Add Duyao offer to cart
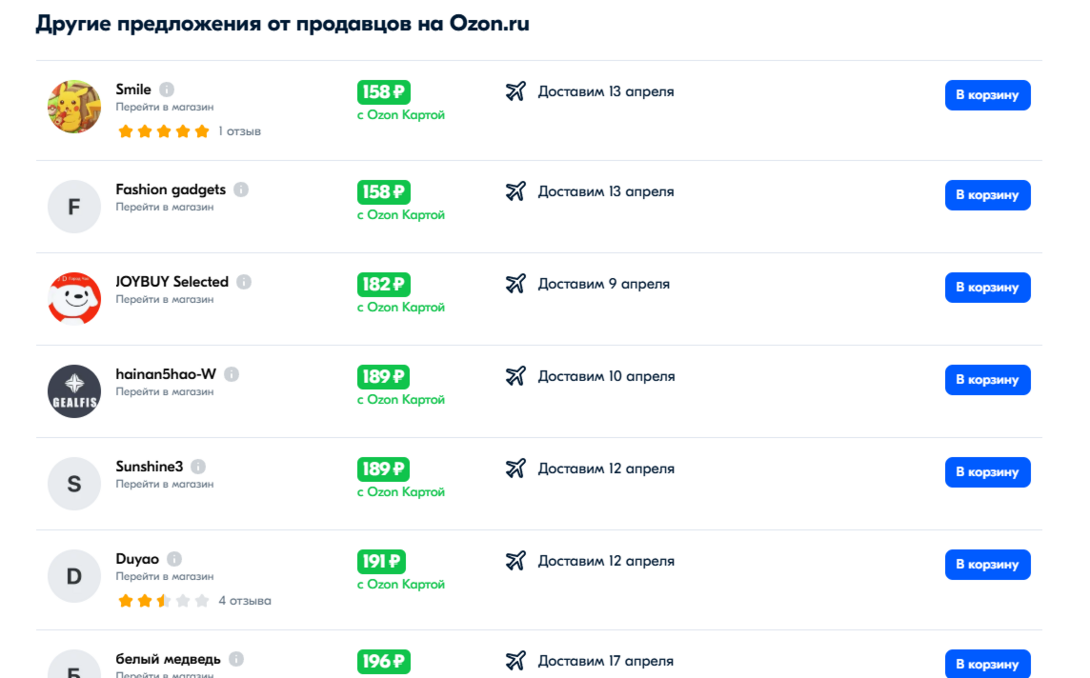Image resolution: width=1090 pixels, height=678 pixels. coord(987,565)
